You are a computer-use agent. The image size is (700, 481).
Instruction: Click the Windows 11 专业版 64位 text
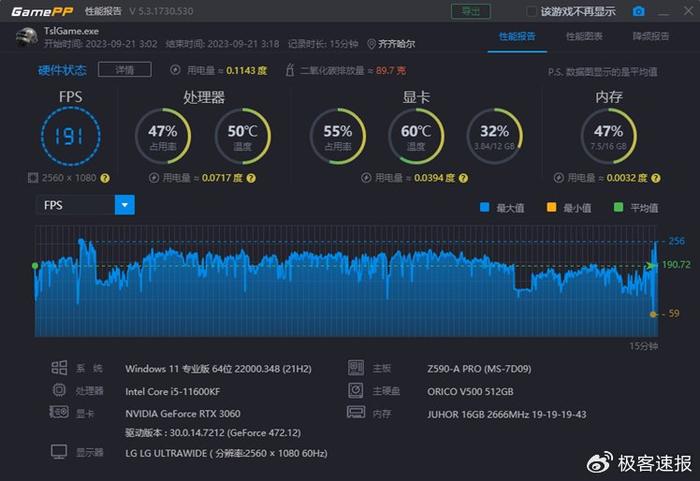(218, 369)
